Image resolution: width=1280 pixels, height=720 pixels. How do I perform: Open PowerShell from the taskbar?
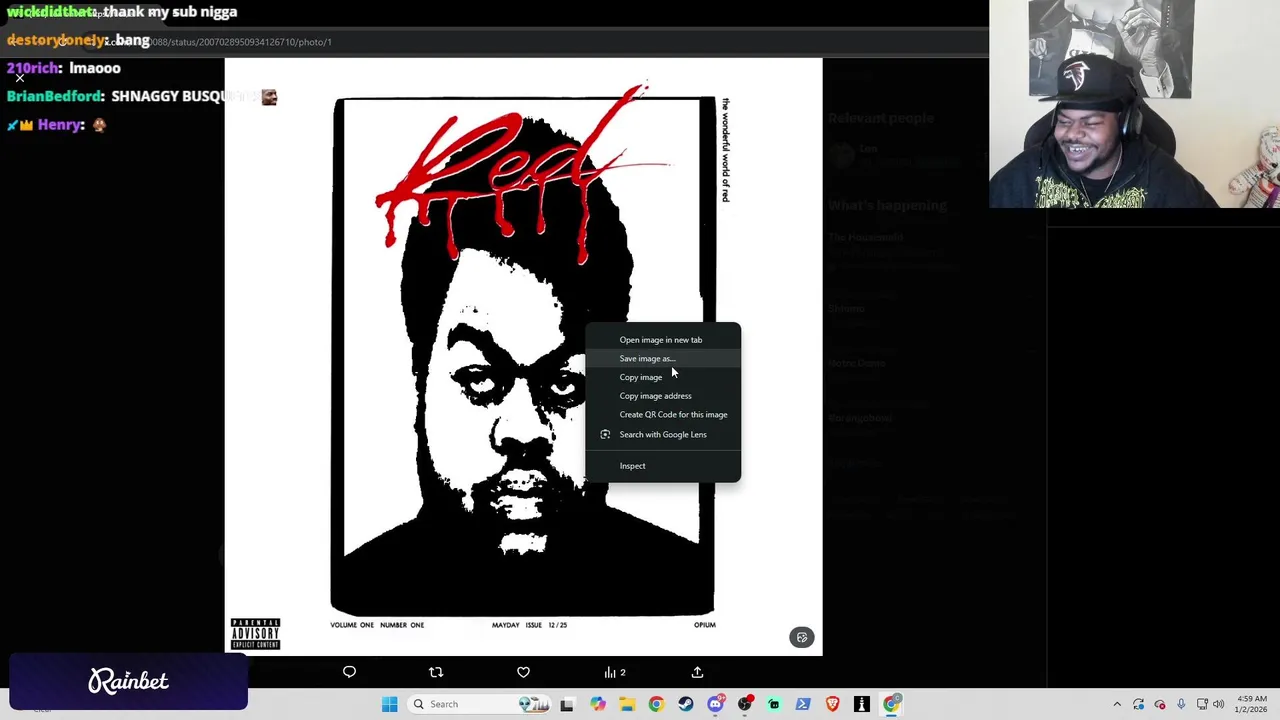point(803,704)
